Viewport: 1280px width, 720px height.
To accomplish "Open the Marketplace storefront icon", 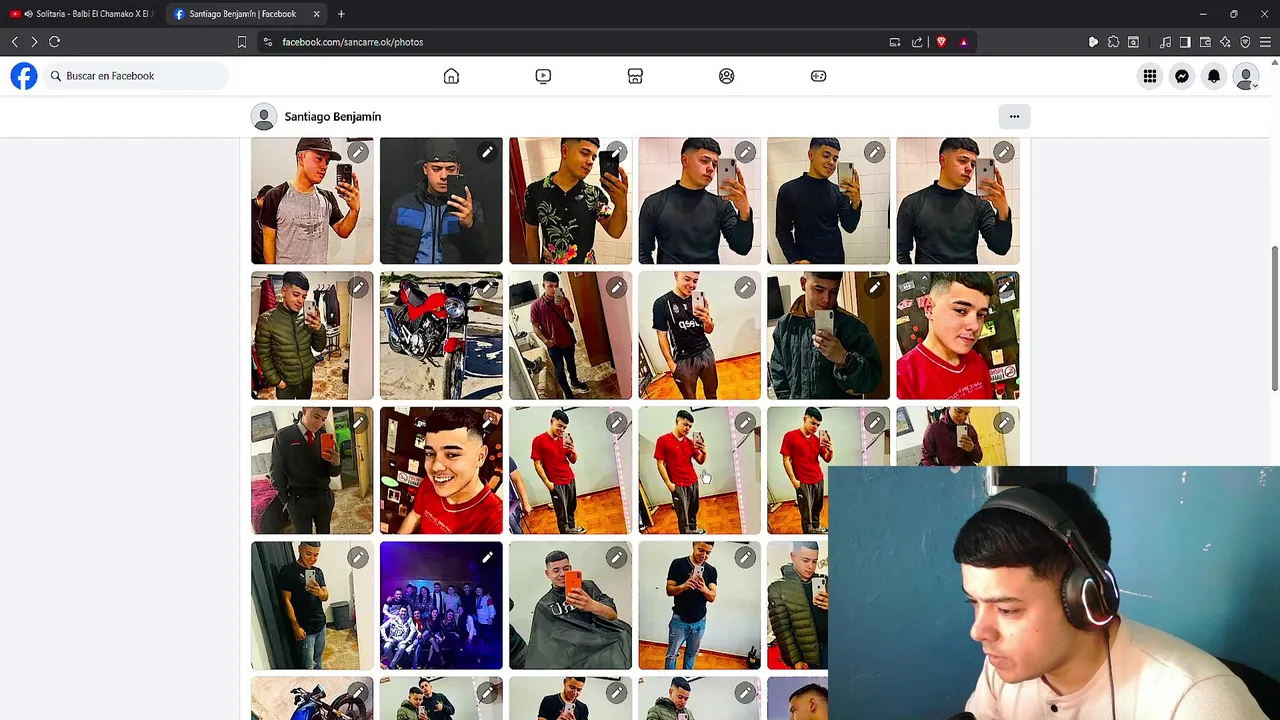I will 635,76.
